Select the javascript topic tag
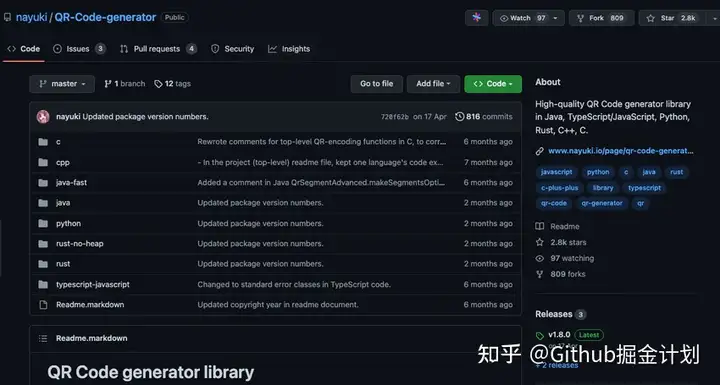Screen dimensions: 720x385 tap(557, 172)
